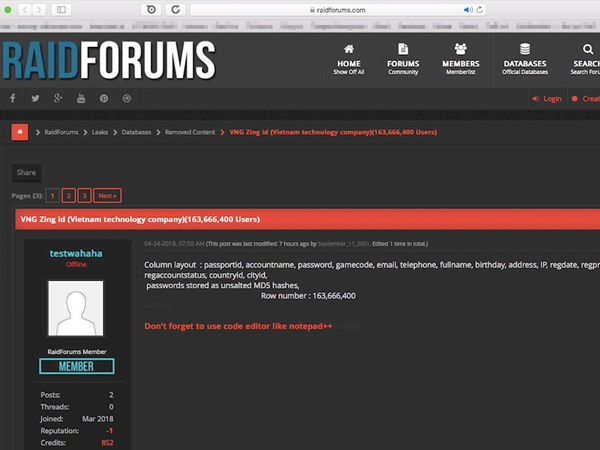Click the raidforums.com address field
The image size is (600, 450).
point(338,10)
